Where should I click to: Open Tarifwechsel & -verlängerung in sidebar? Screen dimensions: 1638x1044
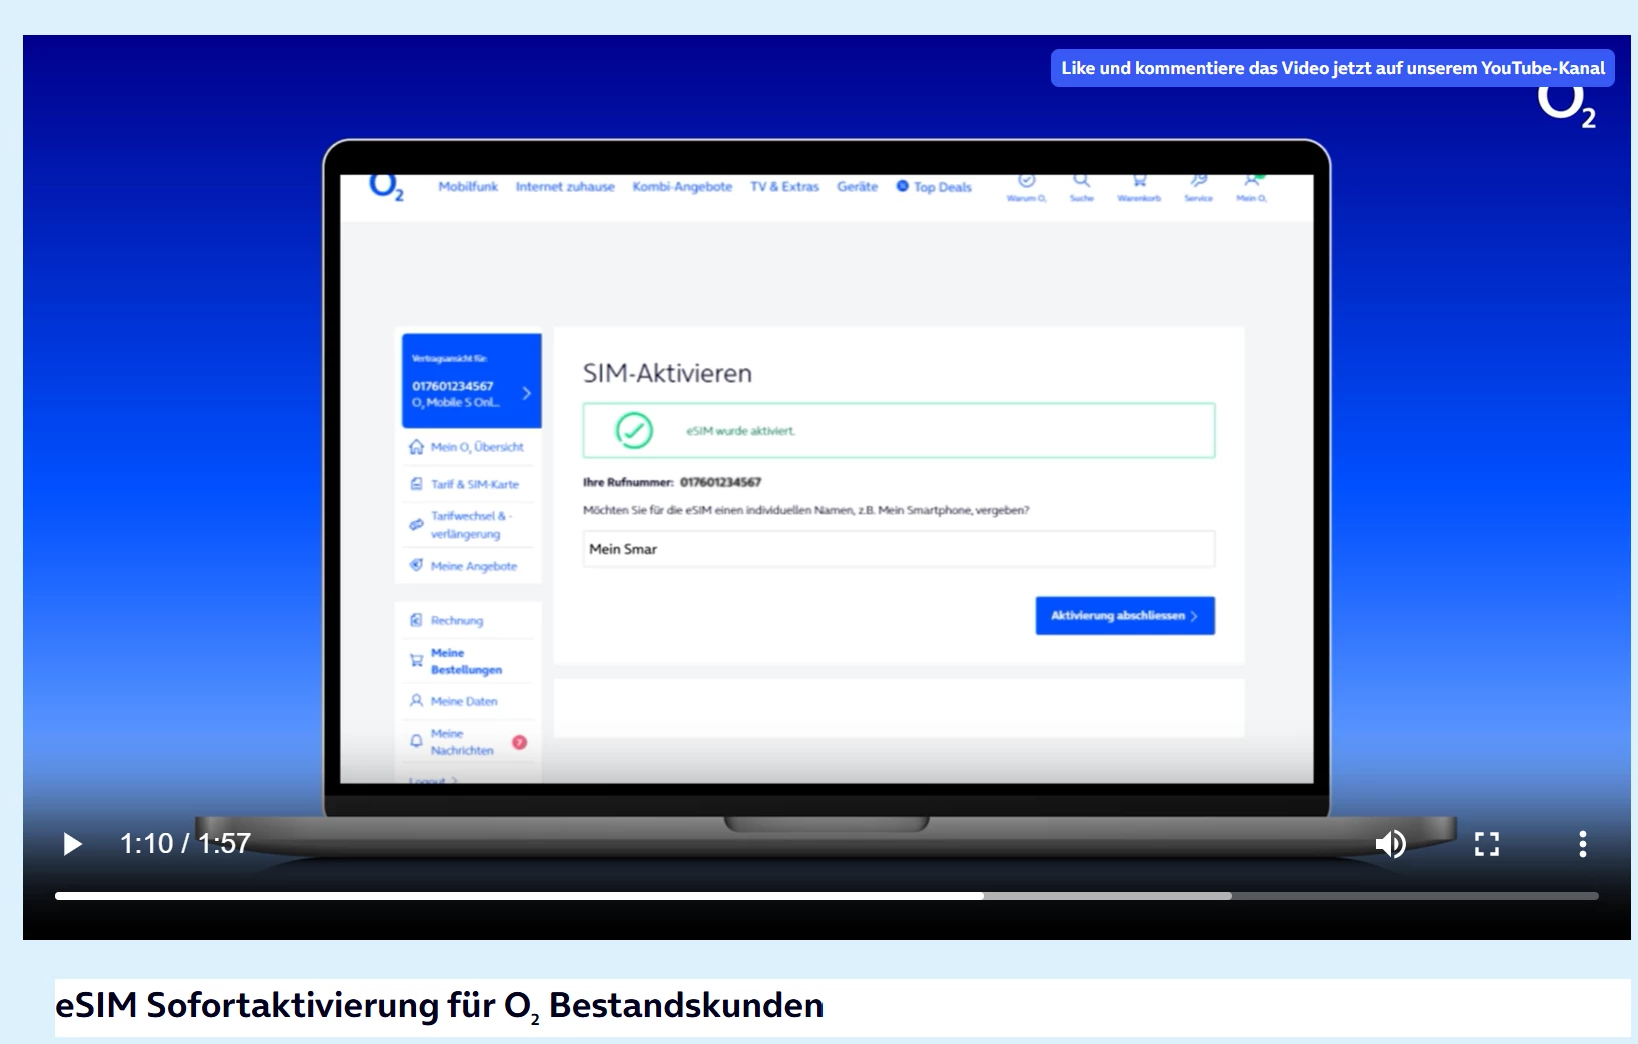[471, 525]
